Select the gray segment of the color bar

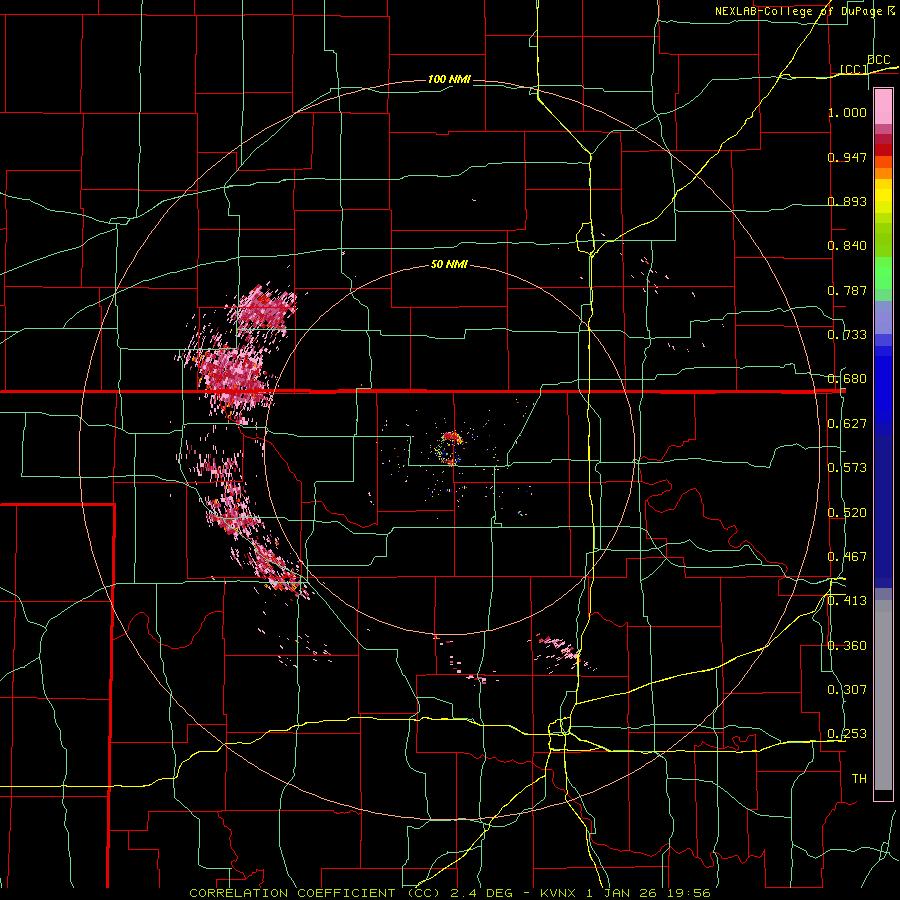[883, 695]
